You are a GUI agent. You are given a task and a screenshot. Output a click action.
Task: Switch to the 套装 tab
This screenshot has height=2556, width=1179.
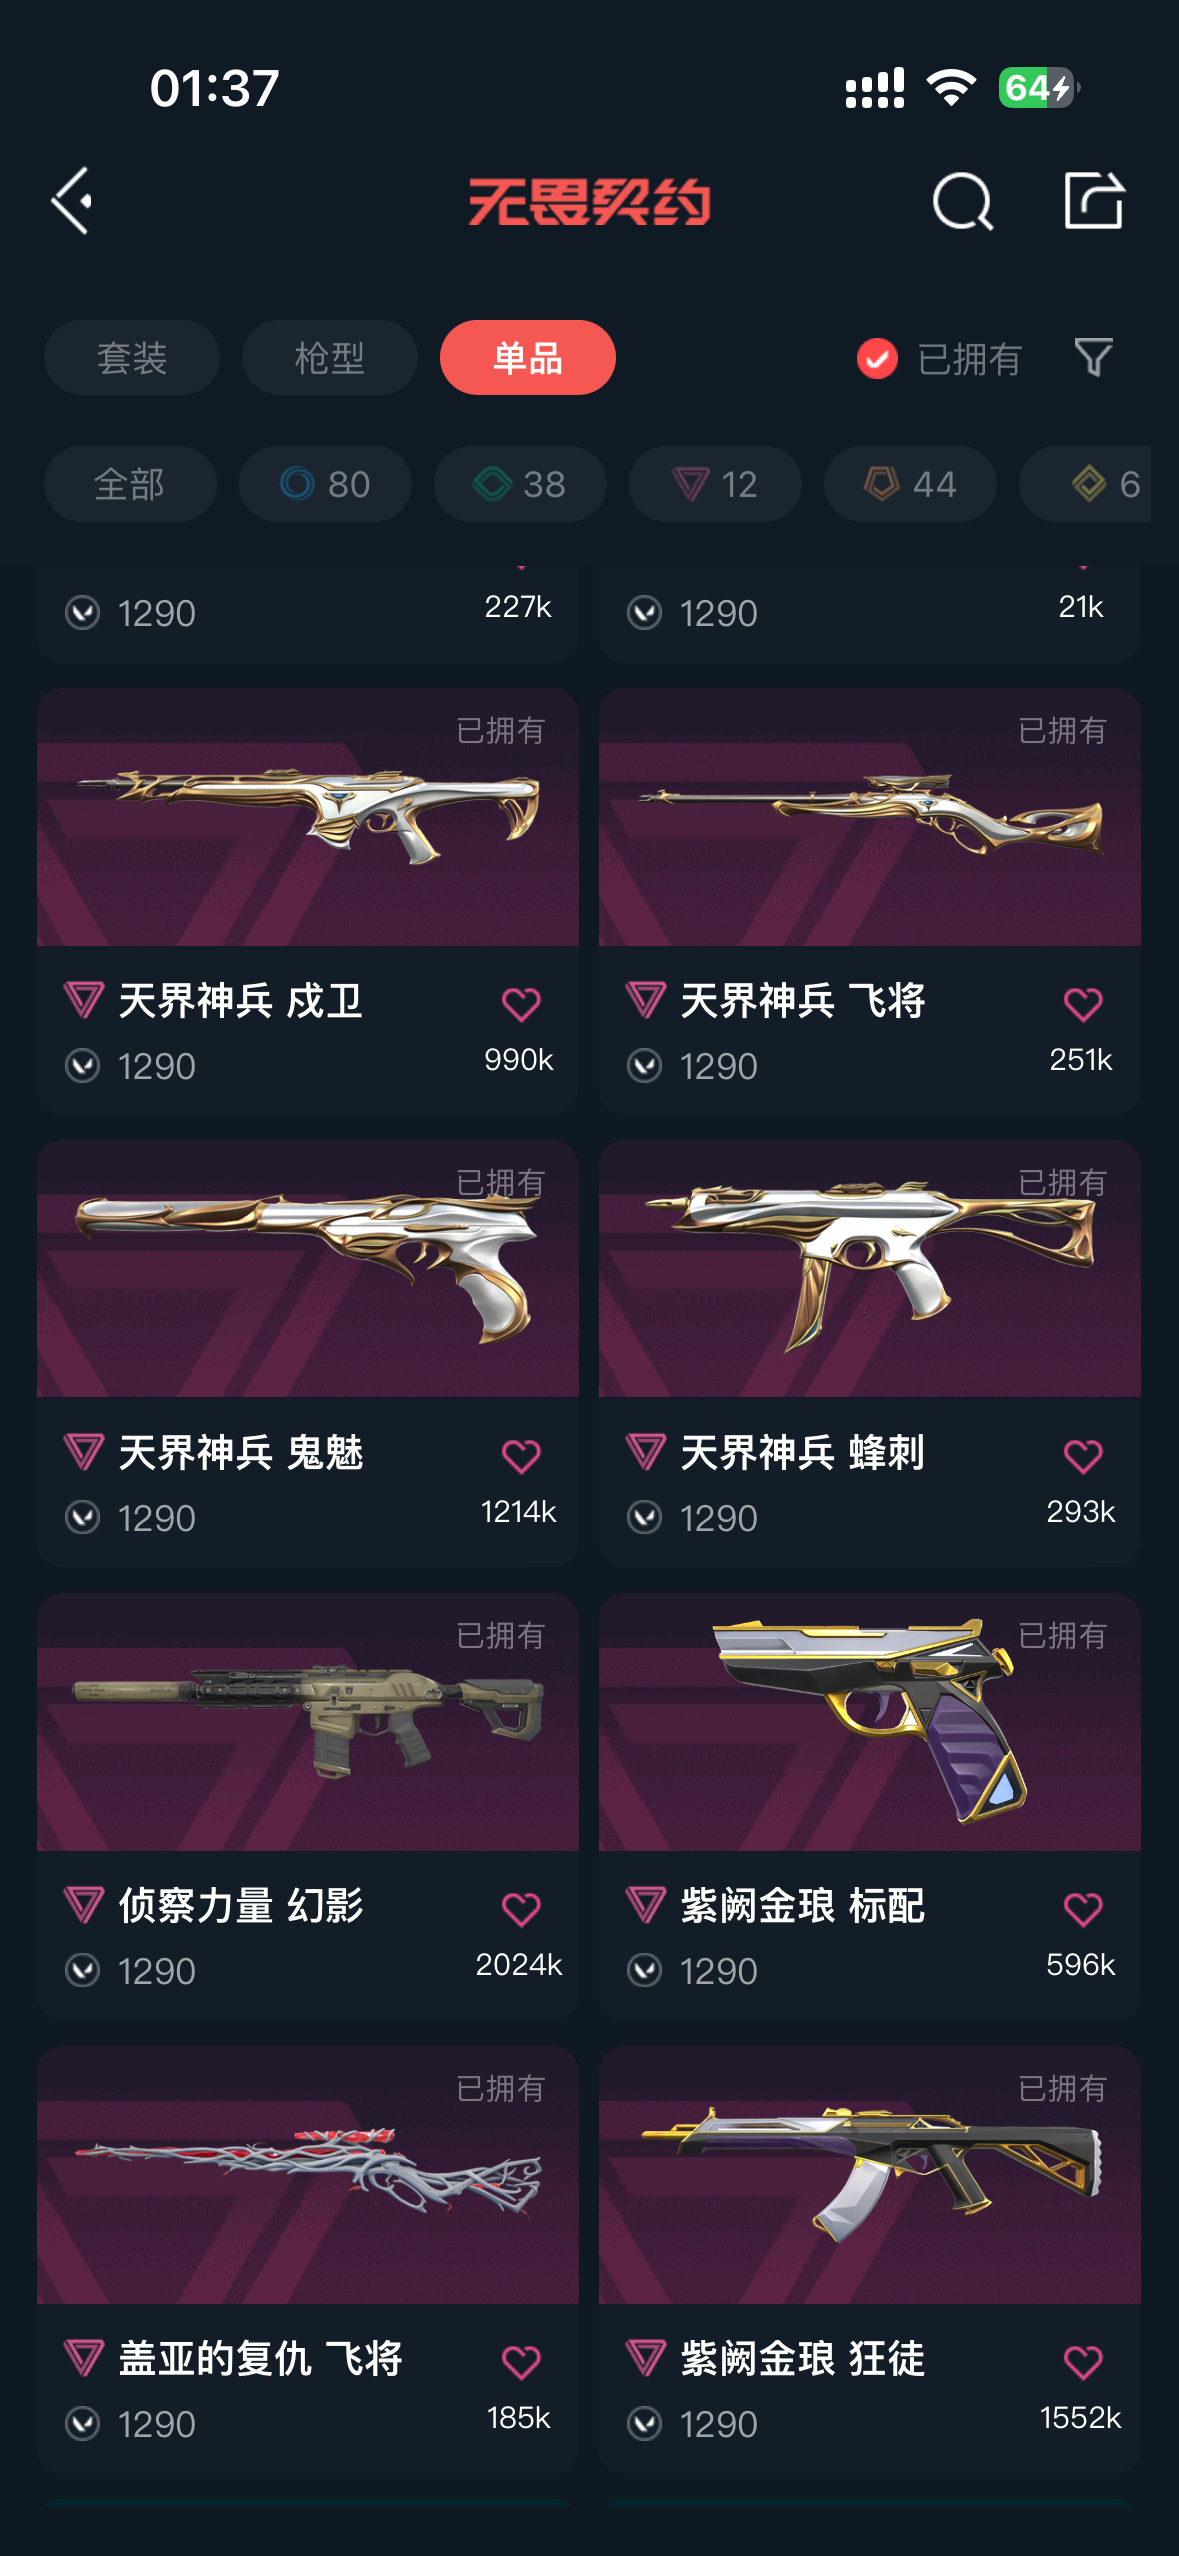coord(132,358)
